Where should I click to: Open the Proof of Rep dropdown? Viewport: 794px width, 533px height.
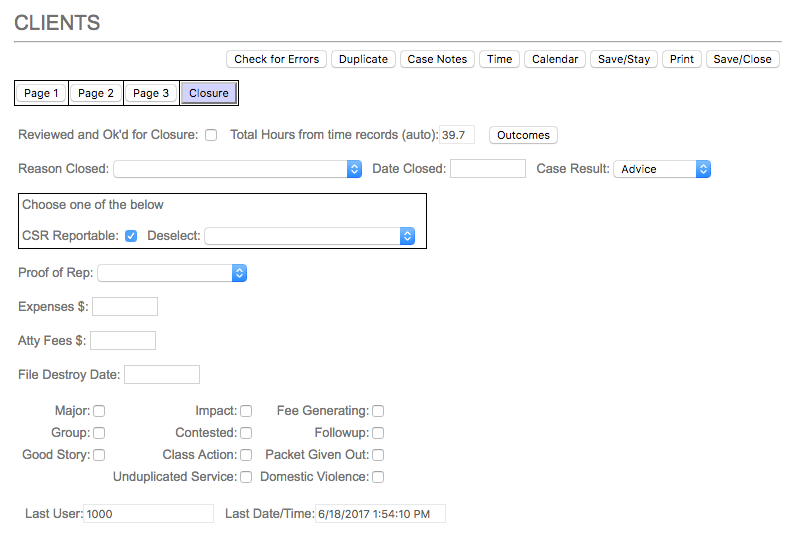pyautogui.click(x=172, y=273)
